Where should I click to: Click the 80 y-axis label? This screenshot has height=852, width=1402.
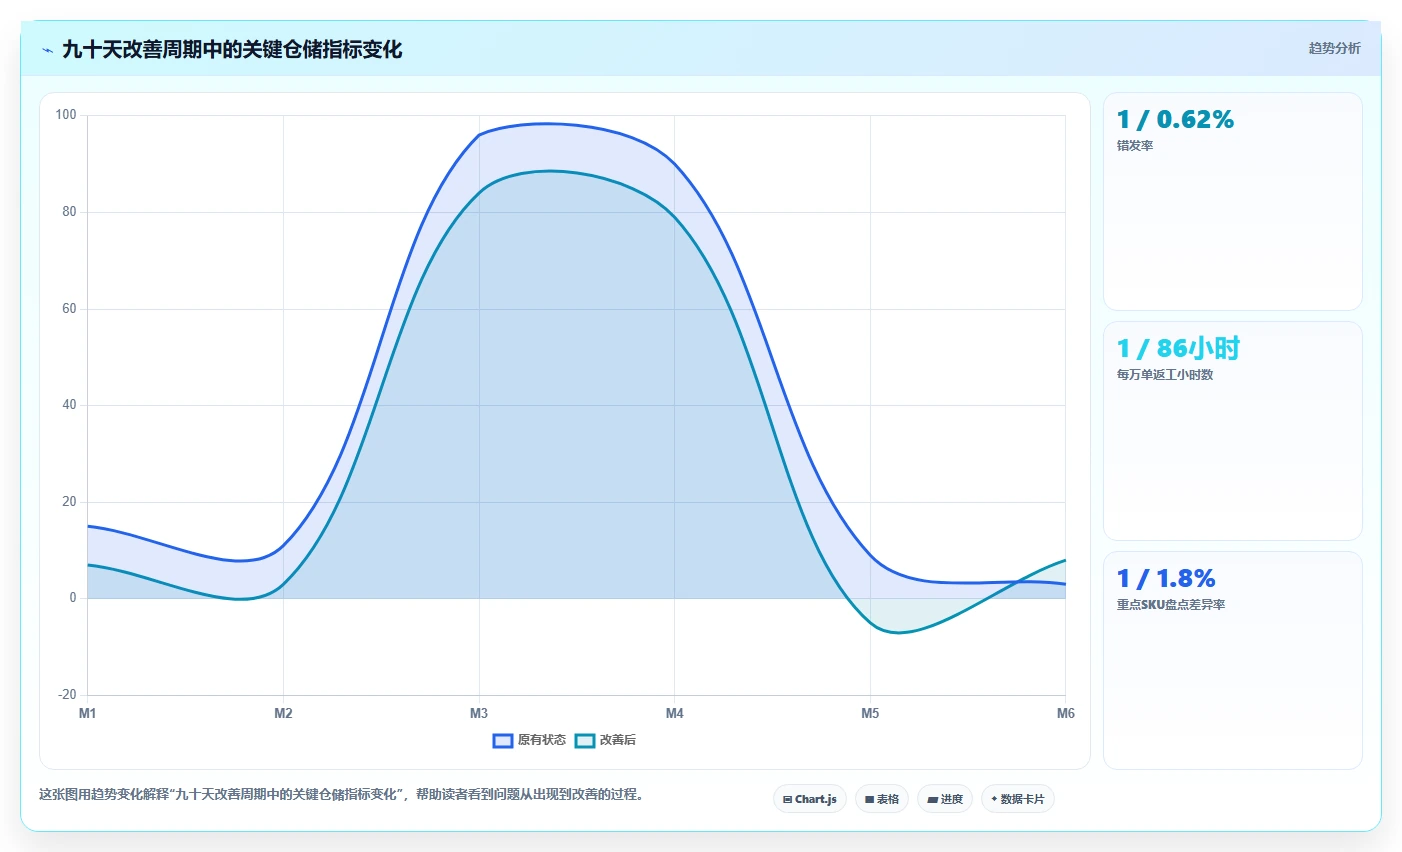coord(69,212)
